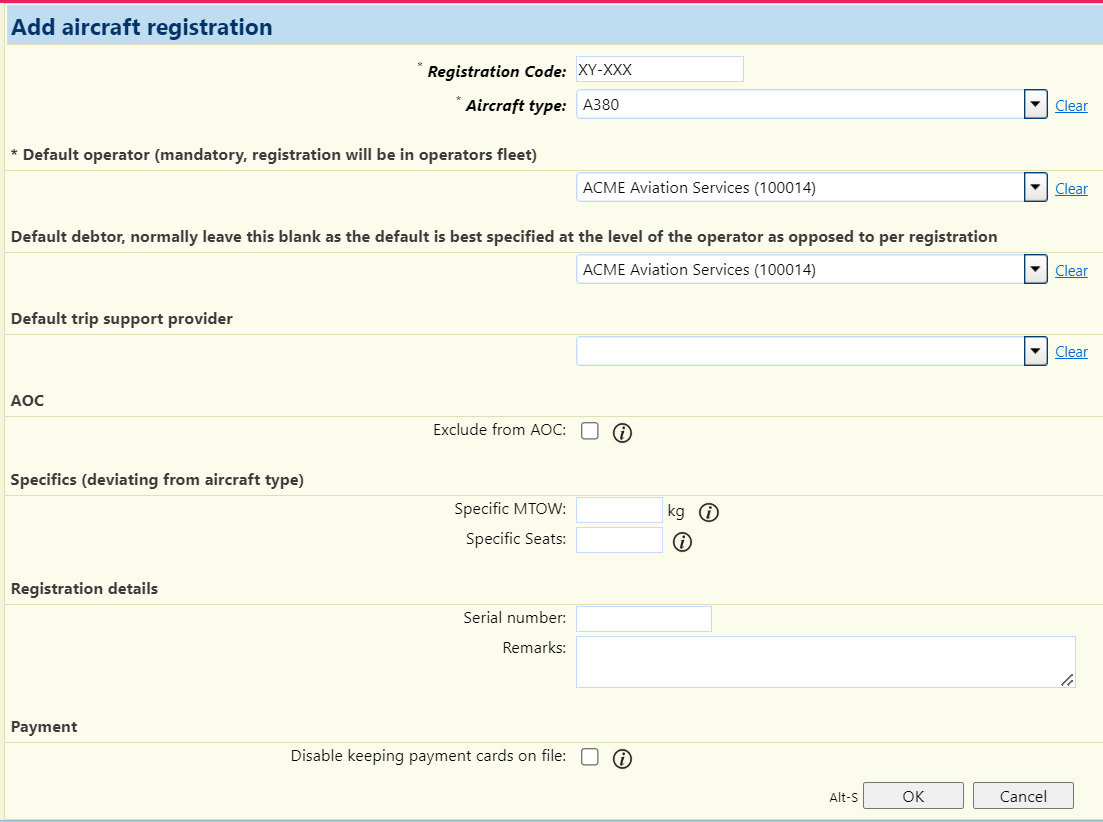Clear the Default trip support provider
1103x822 pixels.
pos(1071,352)
